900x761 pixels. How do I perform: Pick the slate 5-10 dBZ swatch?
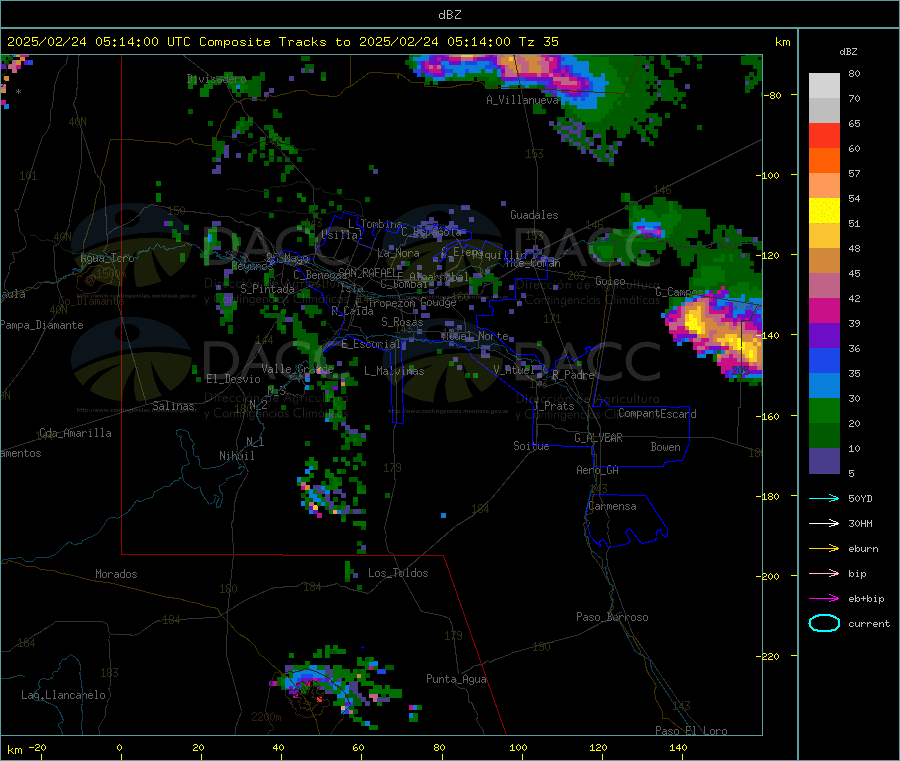click(x=824, y=461)
